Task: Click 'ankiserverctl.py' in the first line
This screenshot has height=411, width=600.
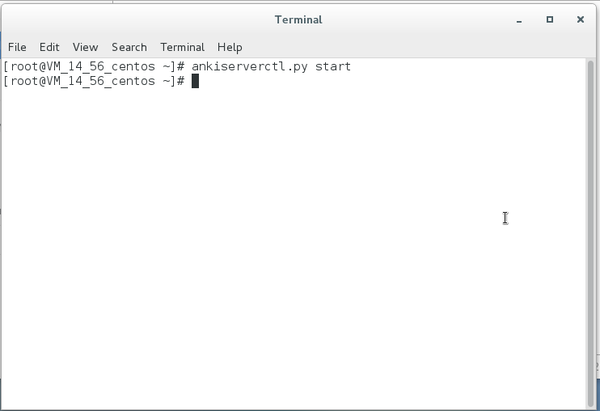Action: 249,67
